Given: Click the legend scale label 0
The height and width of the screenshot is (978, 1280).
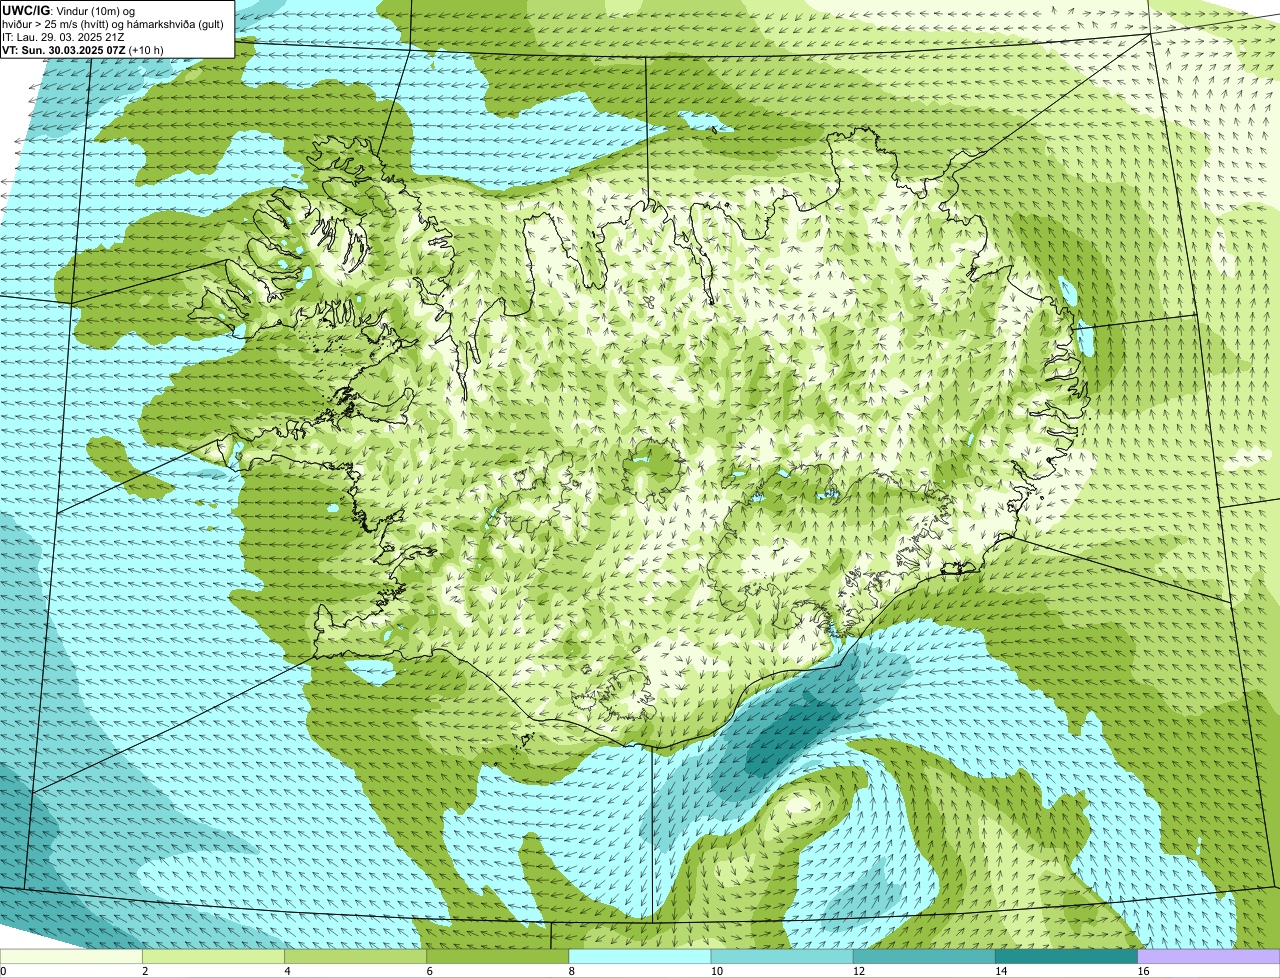Looking at the screenshot, I should [3, 971].
